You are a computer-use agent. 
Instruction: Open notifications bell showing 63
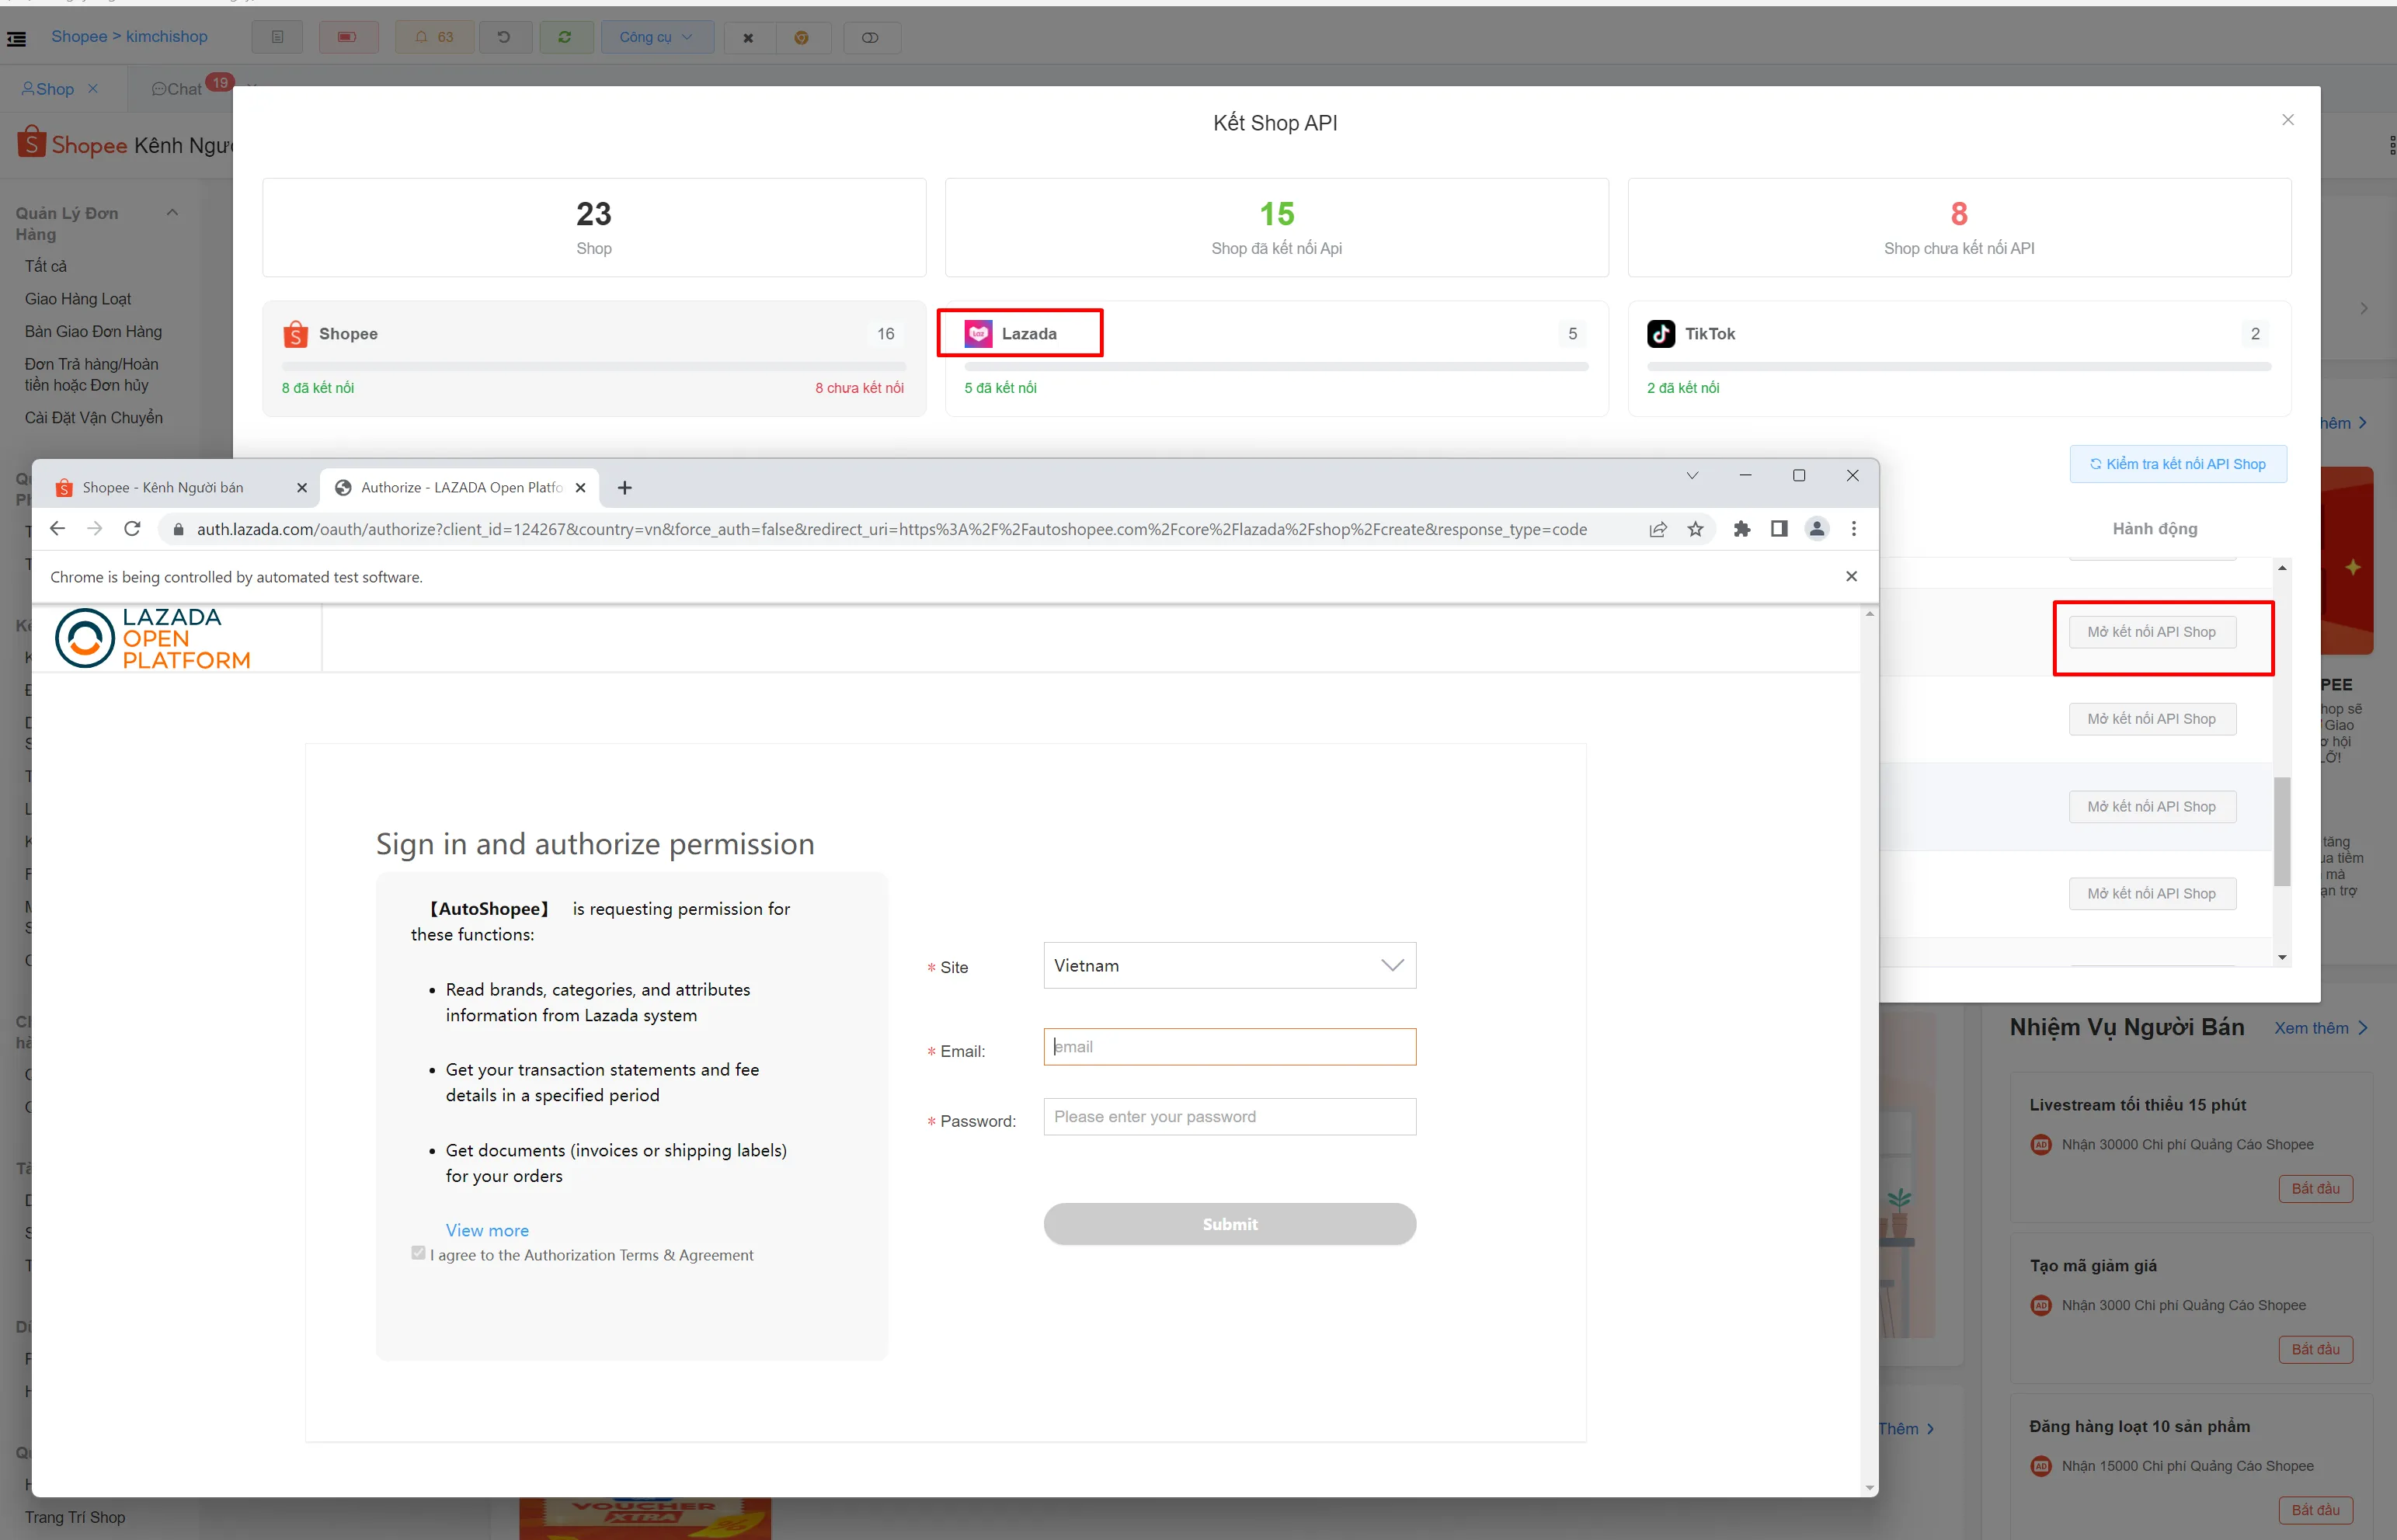coord(435,37)
